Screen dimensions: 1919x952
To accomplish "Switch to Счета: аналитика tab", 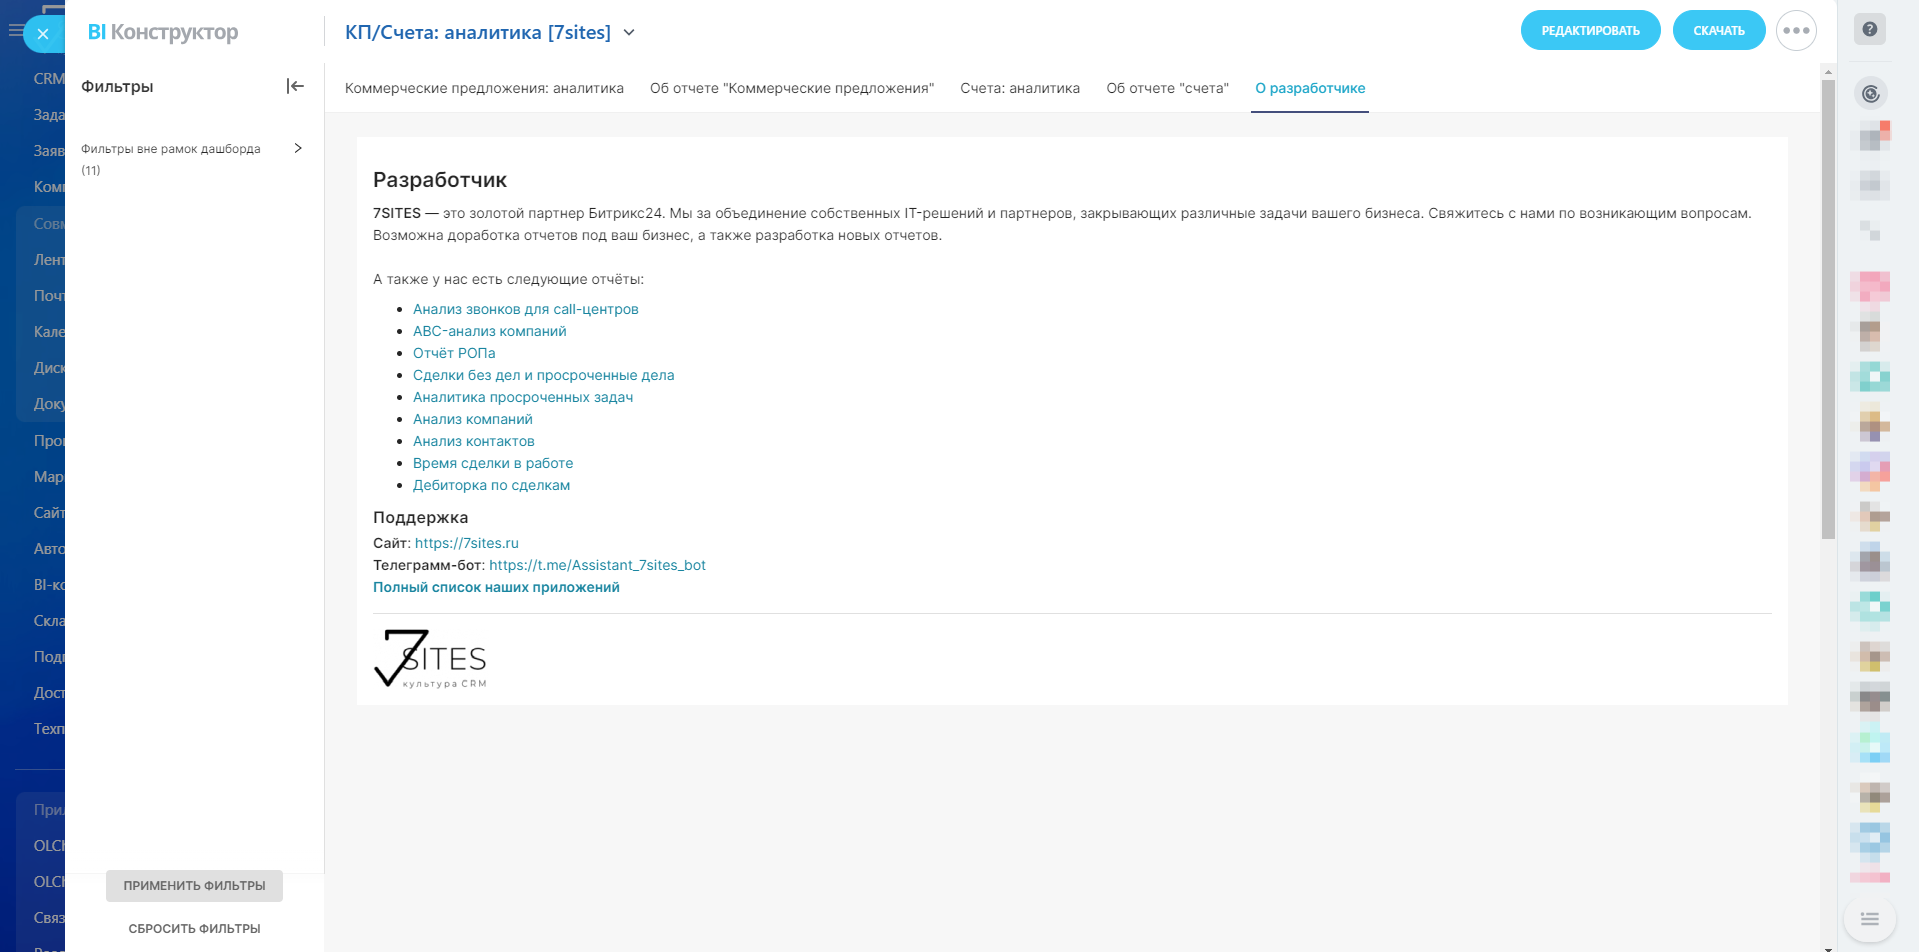I will (x=1020, y=88).
